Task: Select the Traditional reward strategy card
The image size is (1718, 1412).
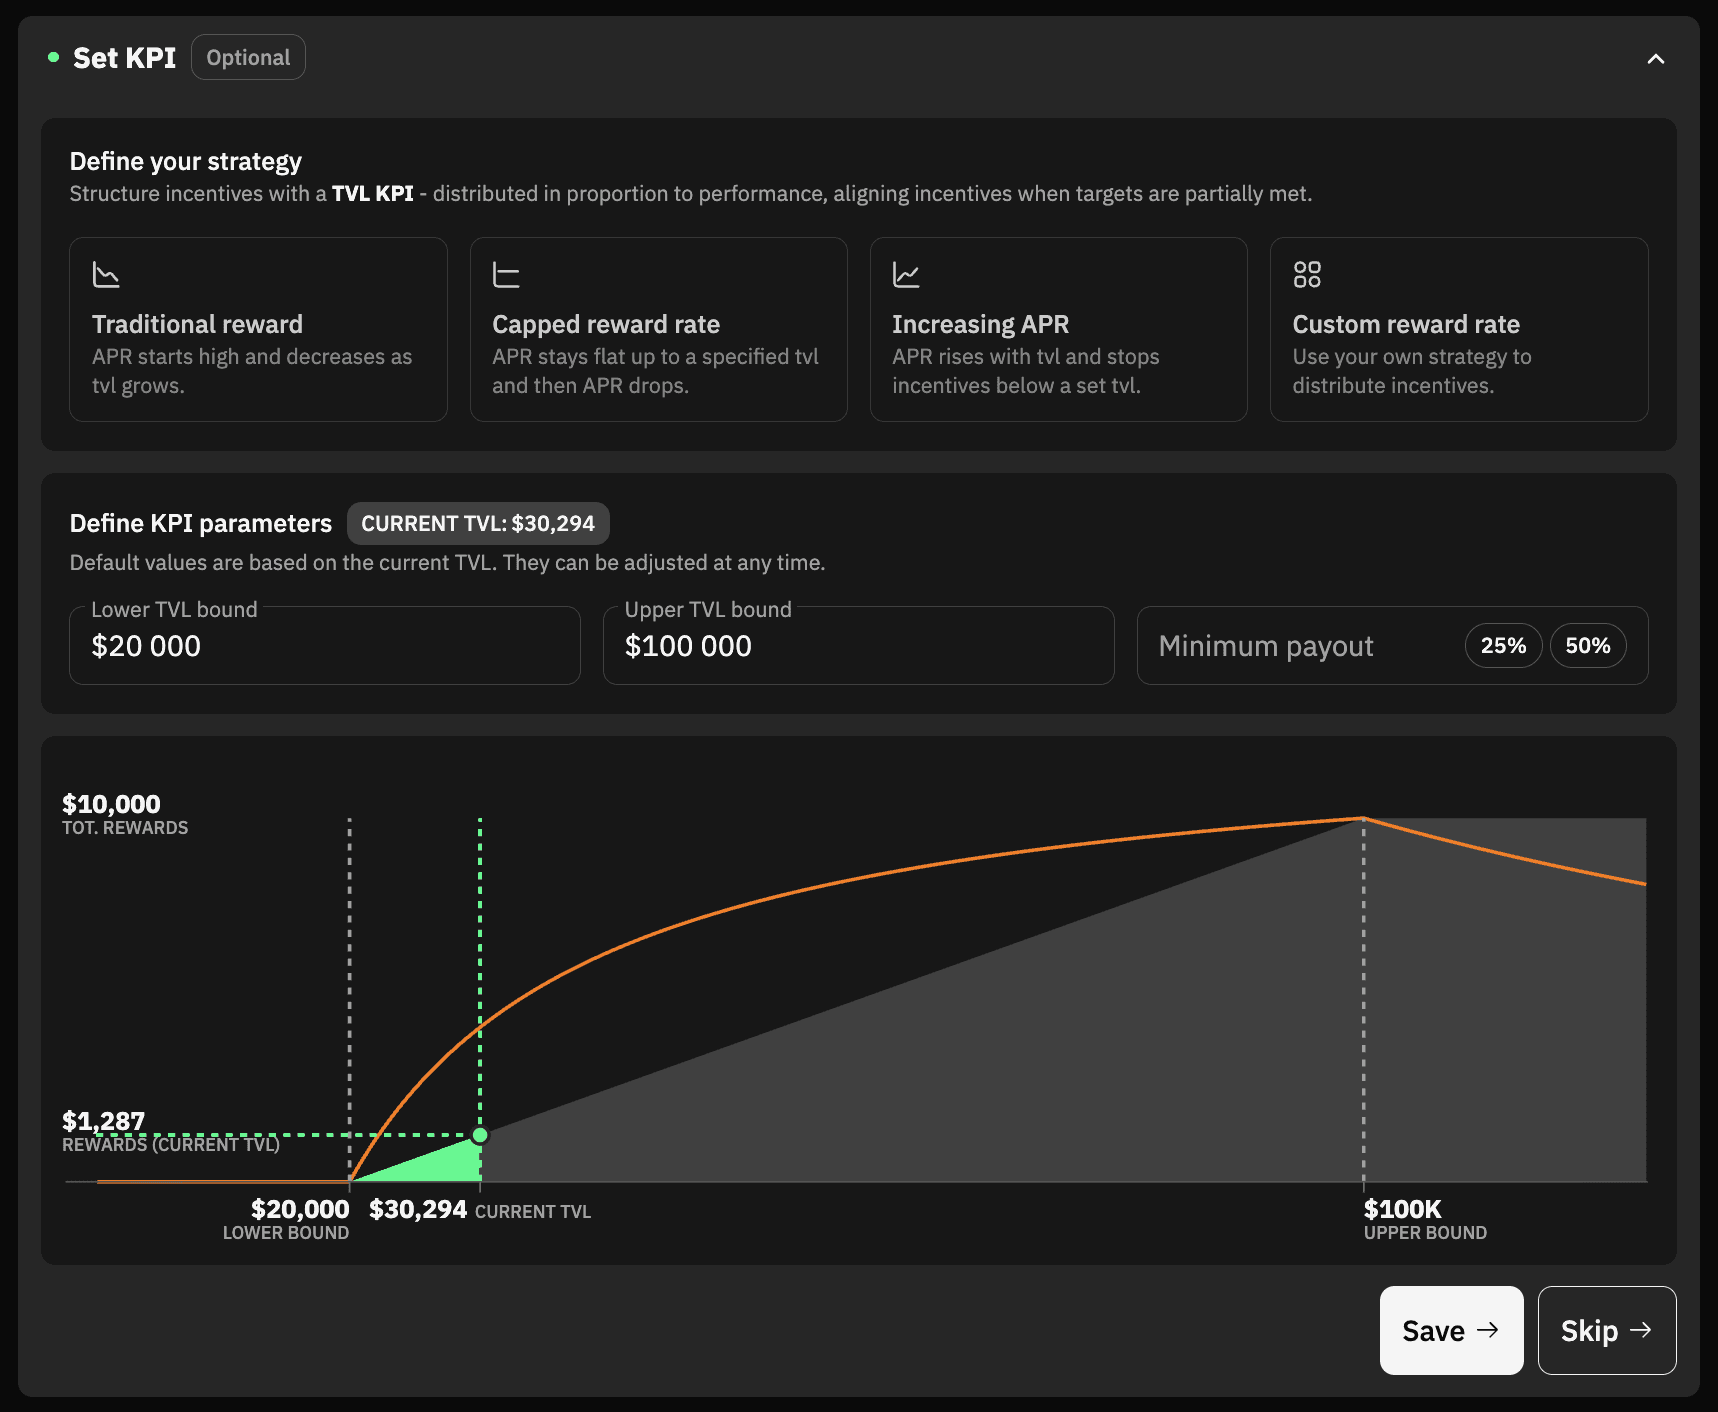Action: point(258,329)
